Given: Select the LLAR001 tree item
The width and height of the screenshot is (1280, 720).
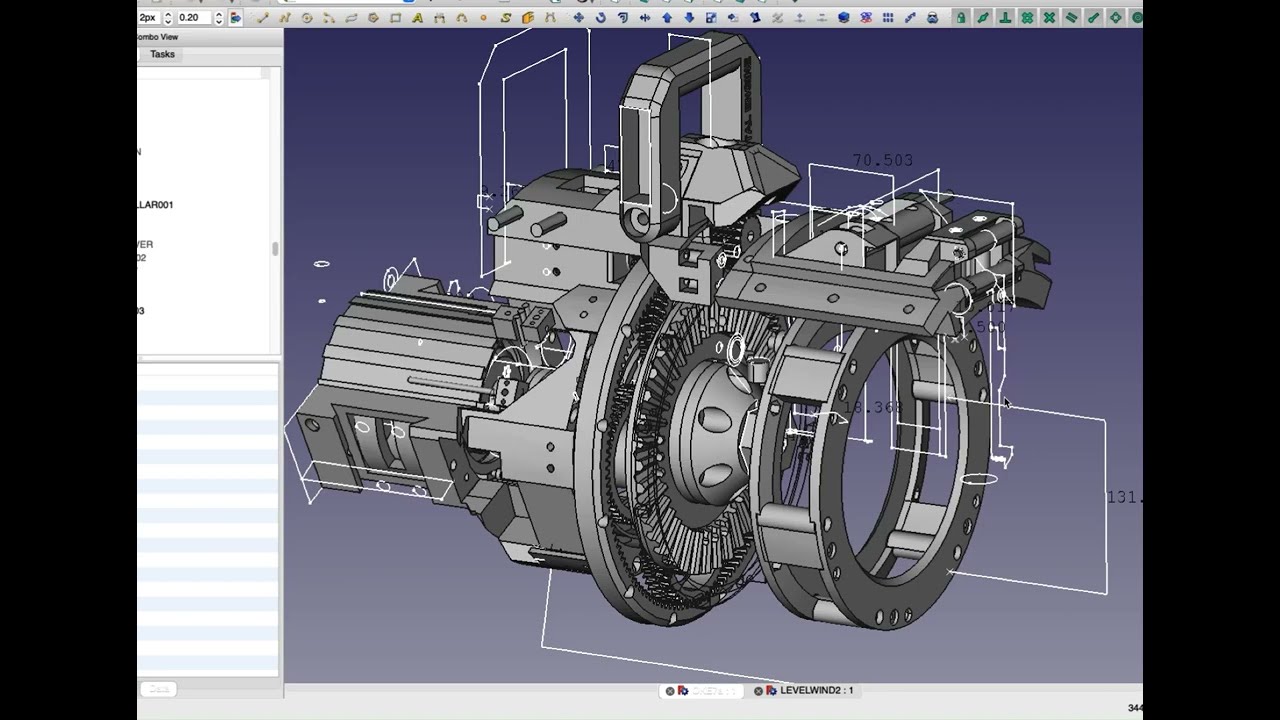Looking at the screenshot, I should [x=155, y=204].
